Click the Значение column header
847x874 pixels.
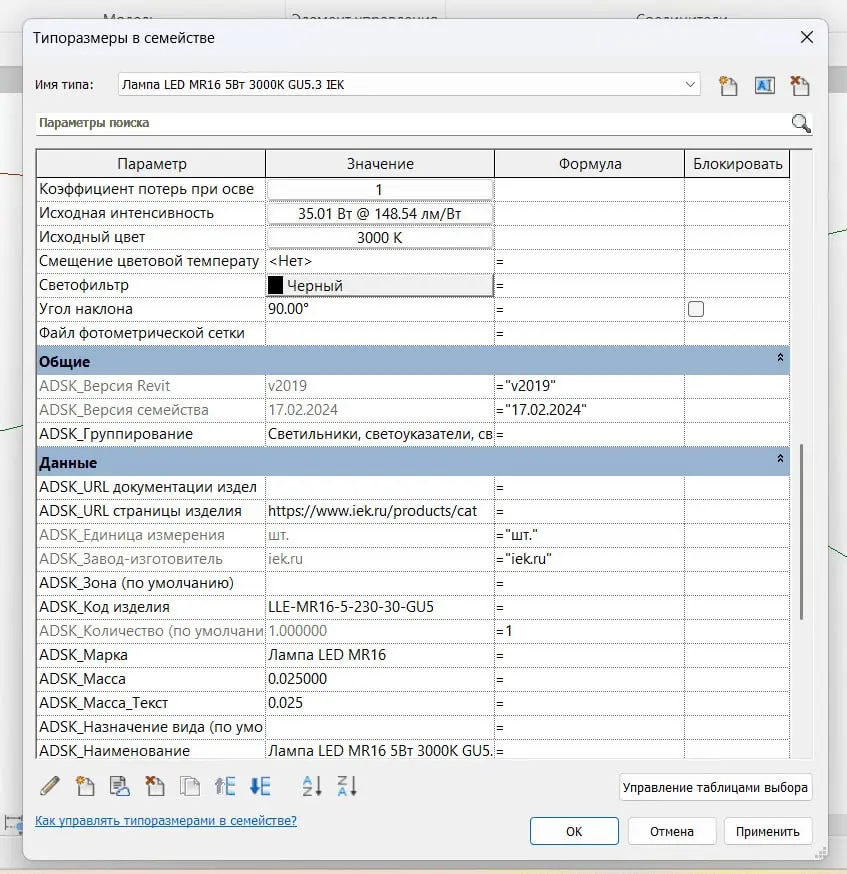380,164
